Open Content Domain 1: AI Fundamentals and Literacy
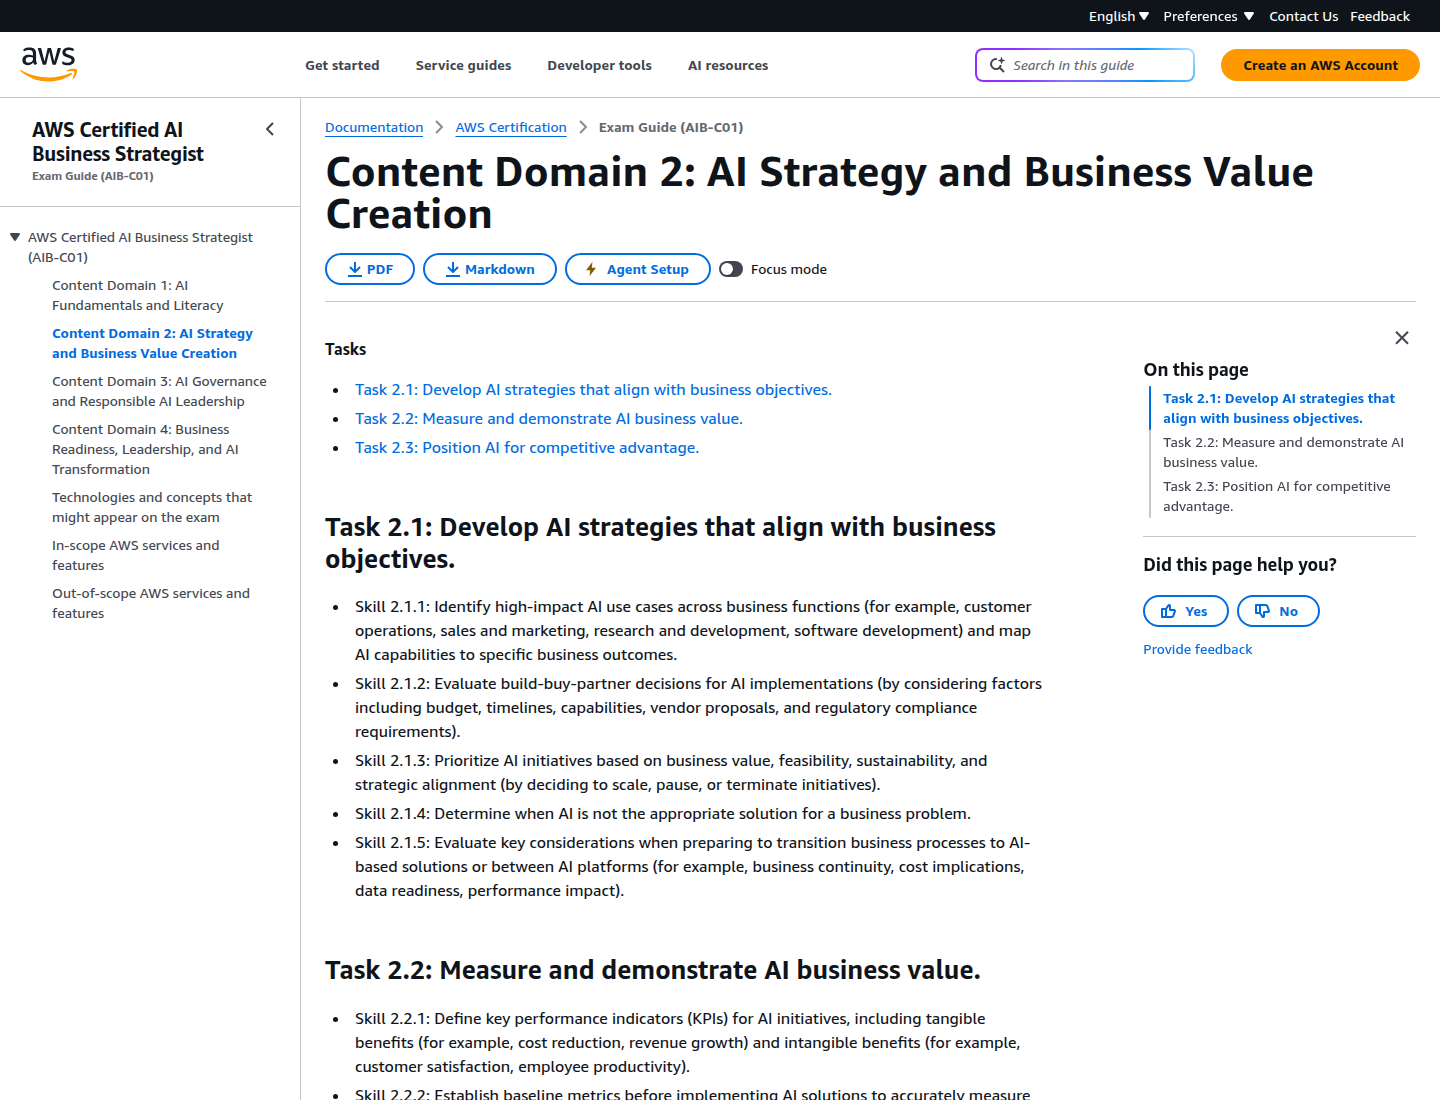Screen dimensions: 1440x1100 coord(138,295)
